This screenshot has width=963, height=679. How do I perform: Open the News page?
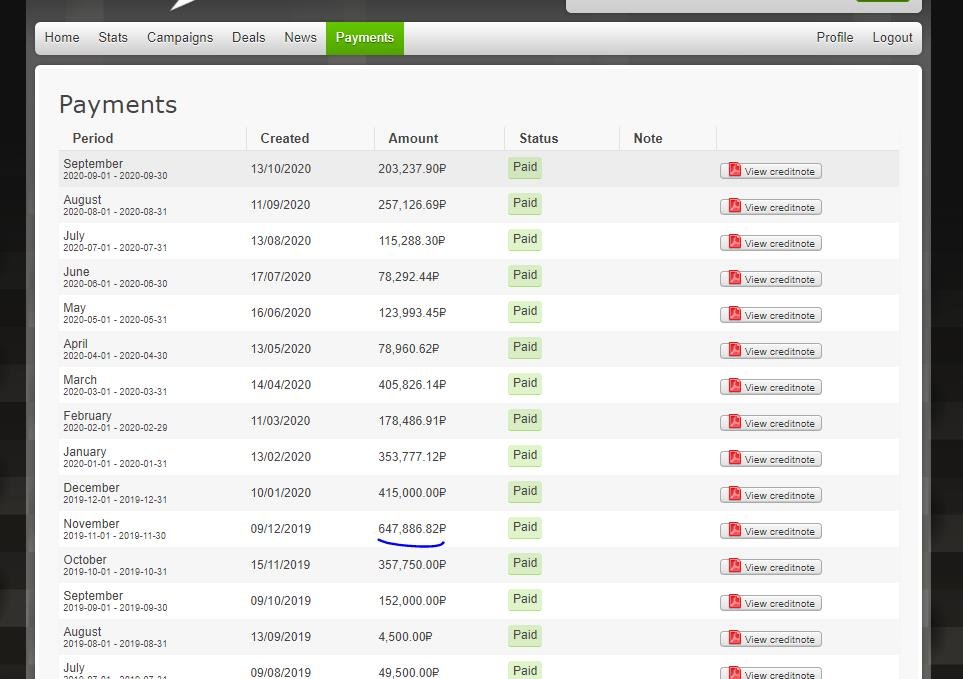pyautogui.click(x=300, y=38)
